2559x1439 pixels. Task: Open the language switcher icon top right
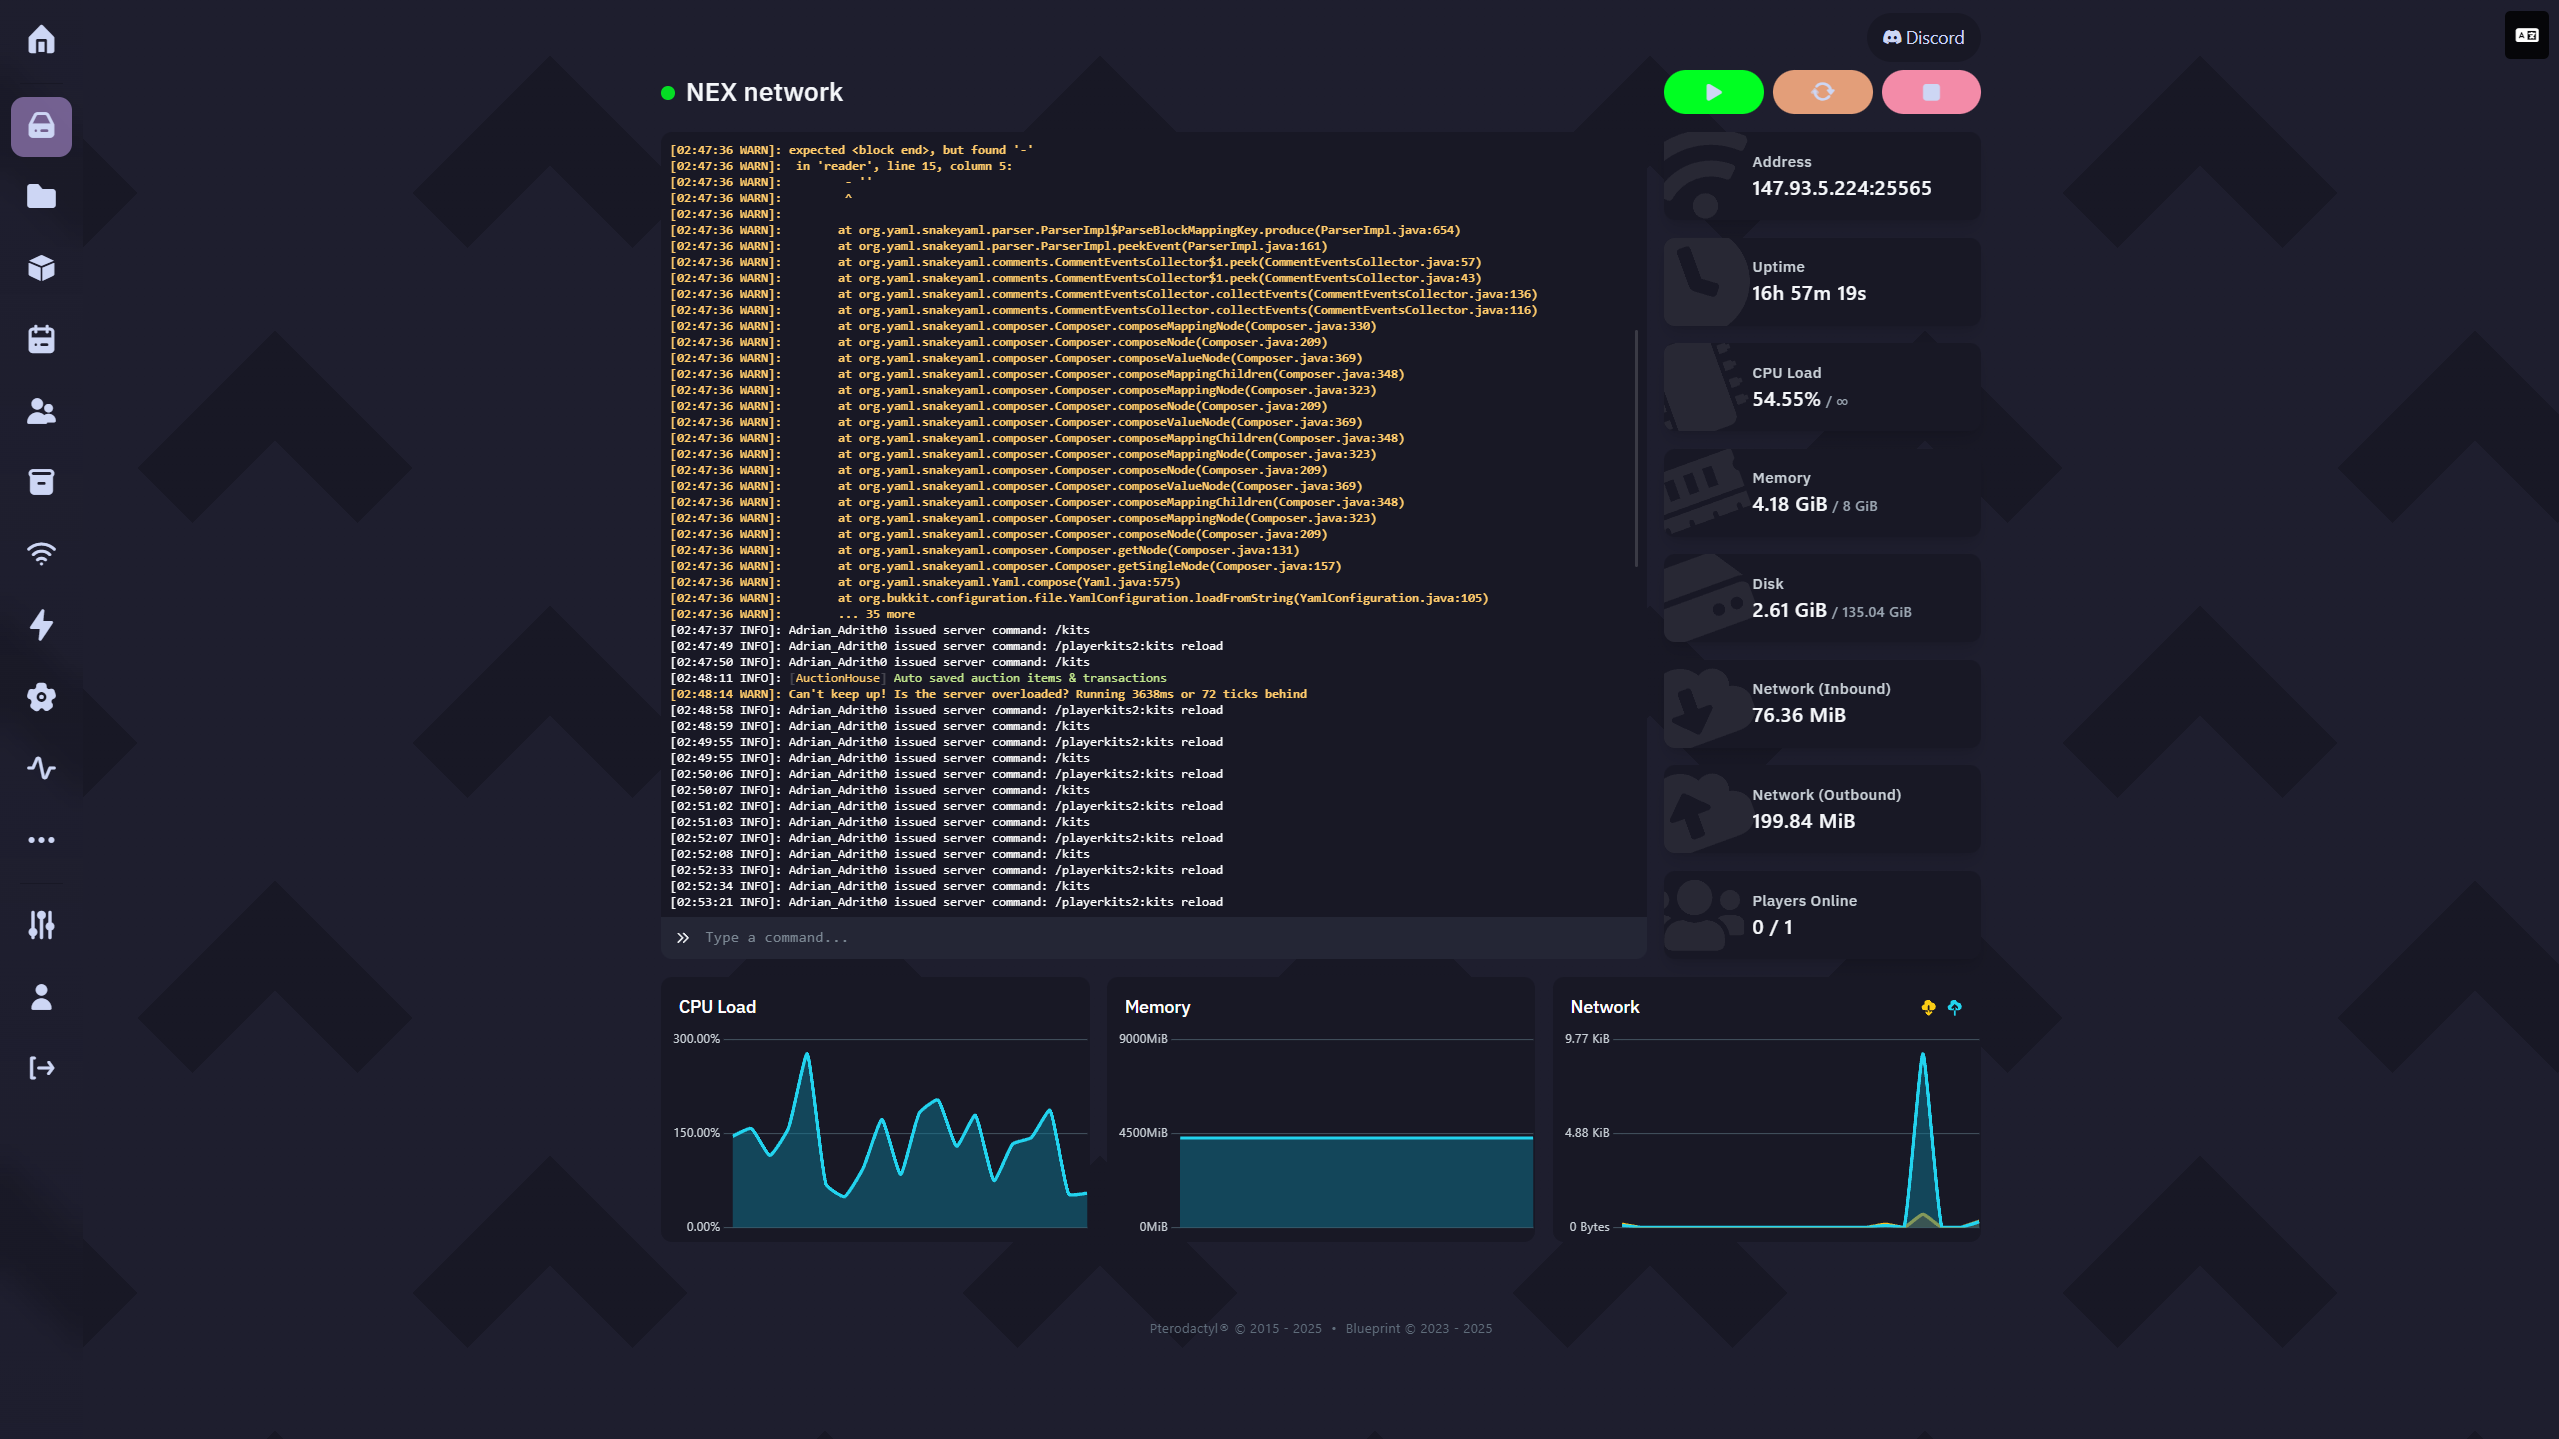(x=2526, y=36)
